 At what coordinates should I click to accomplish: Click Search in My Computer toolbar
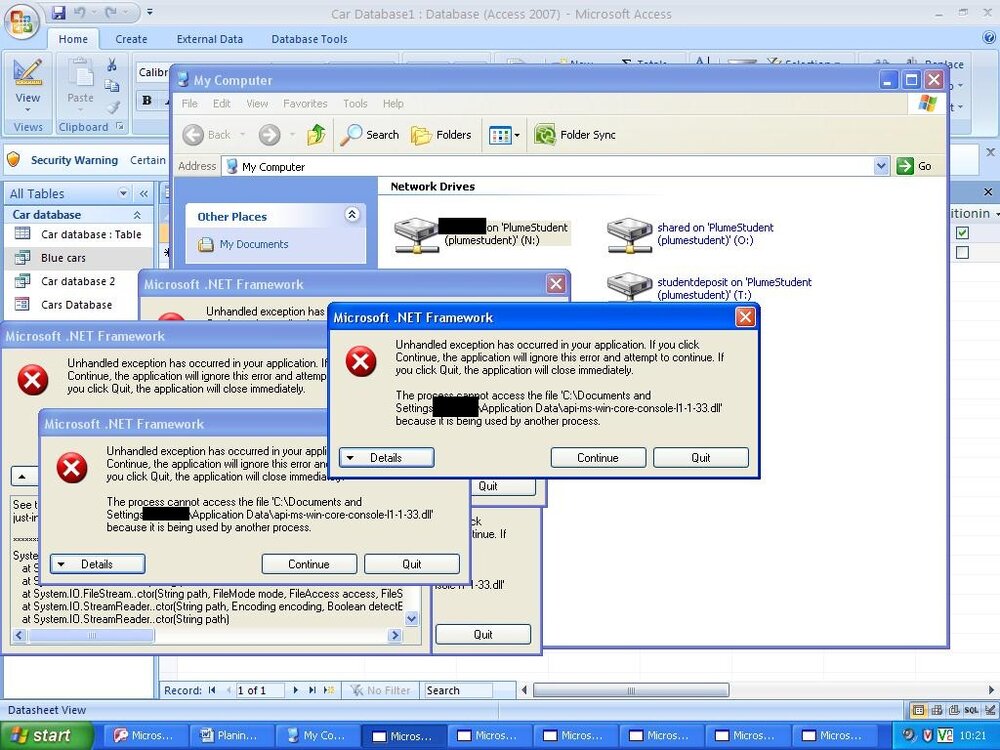click(x=369, y=135)
